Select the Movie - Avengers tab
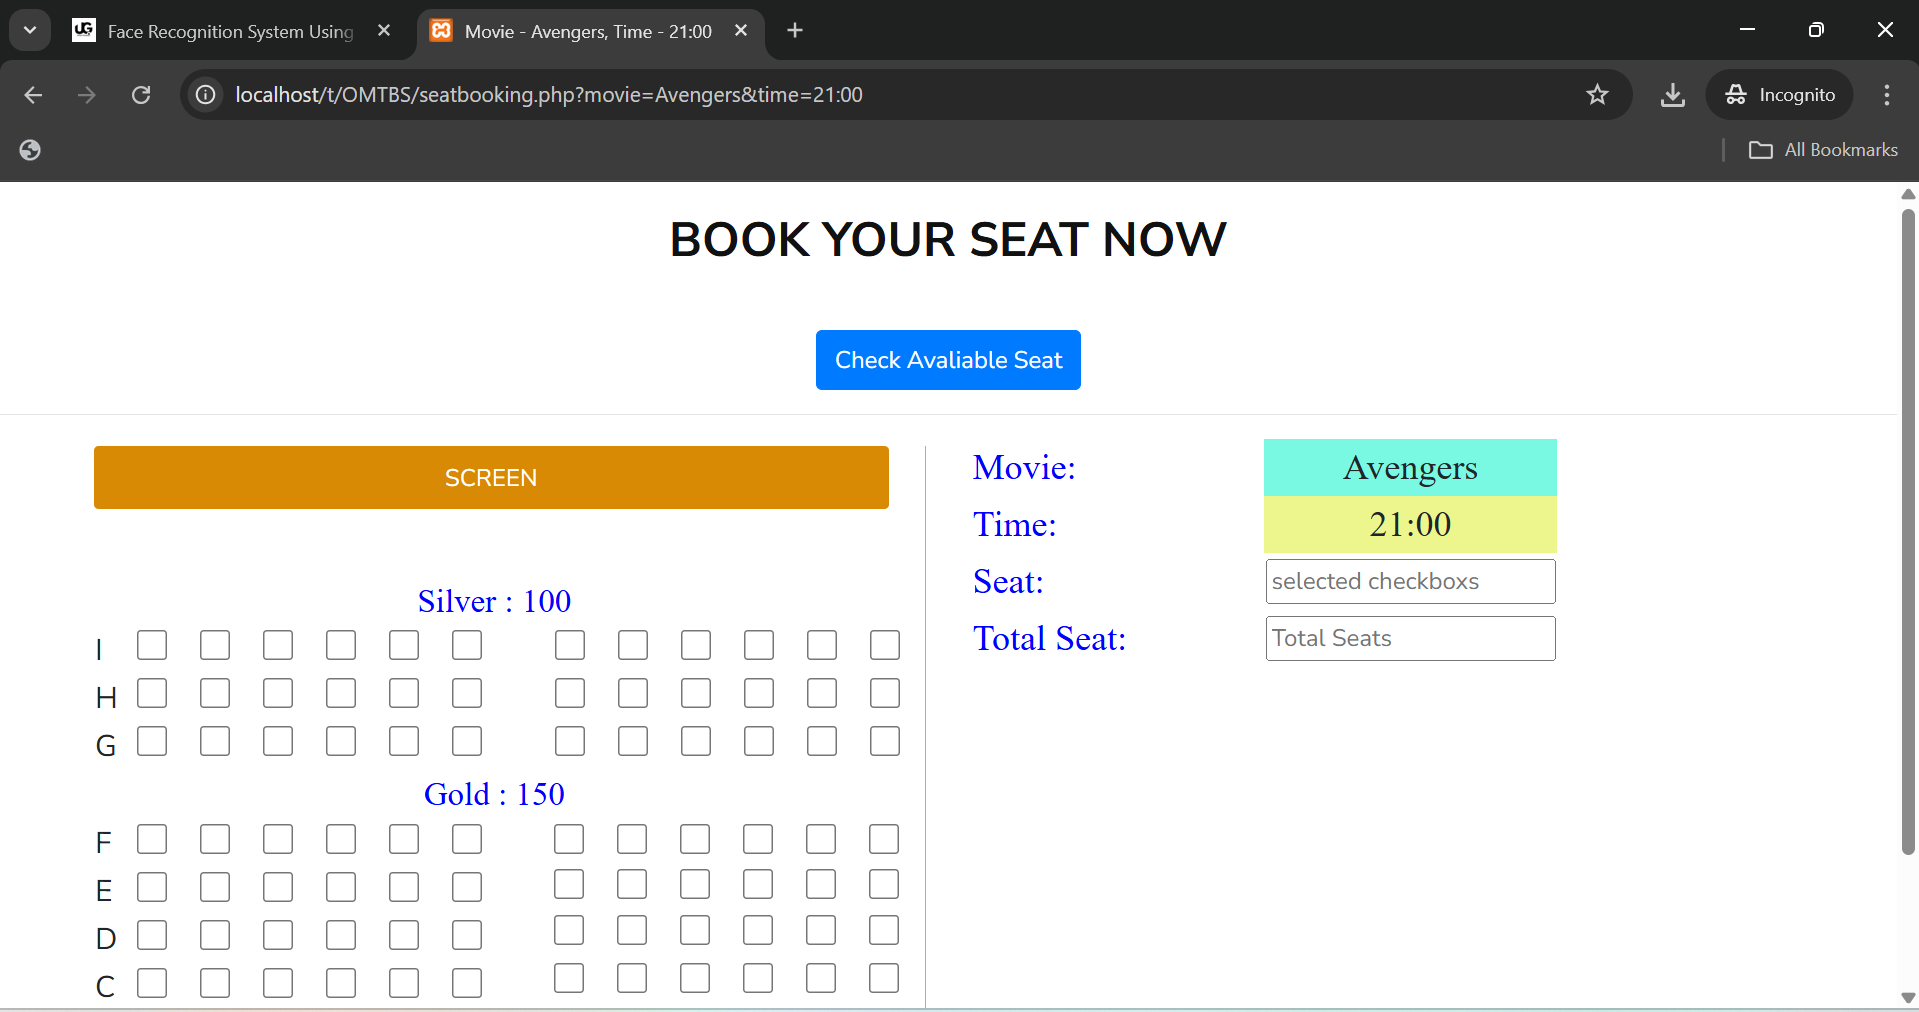 point(590,31)
